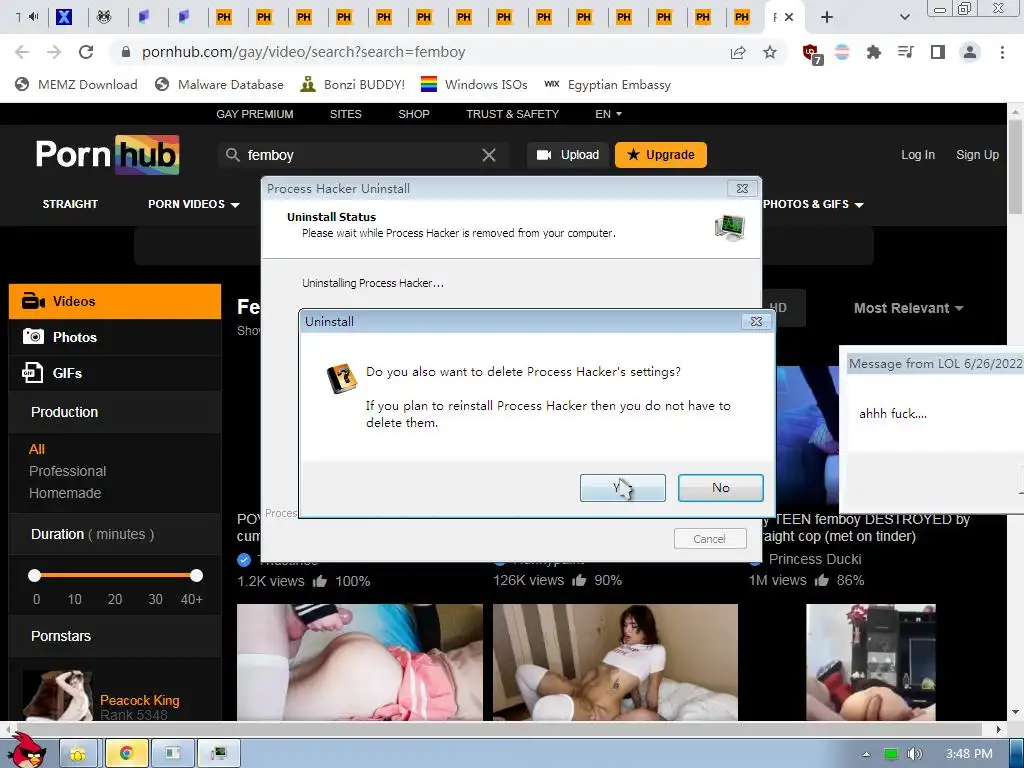The image size is (1024, 768).
Task: Click the browser forward arrow
Action: tap(54, 52)
